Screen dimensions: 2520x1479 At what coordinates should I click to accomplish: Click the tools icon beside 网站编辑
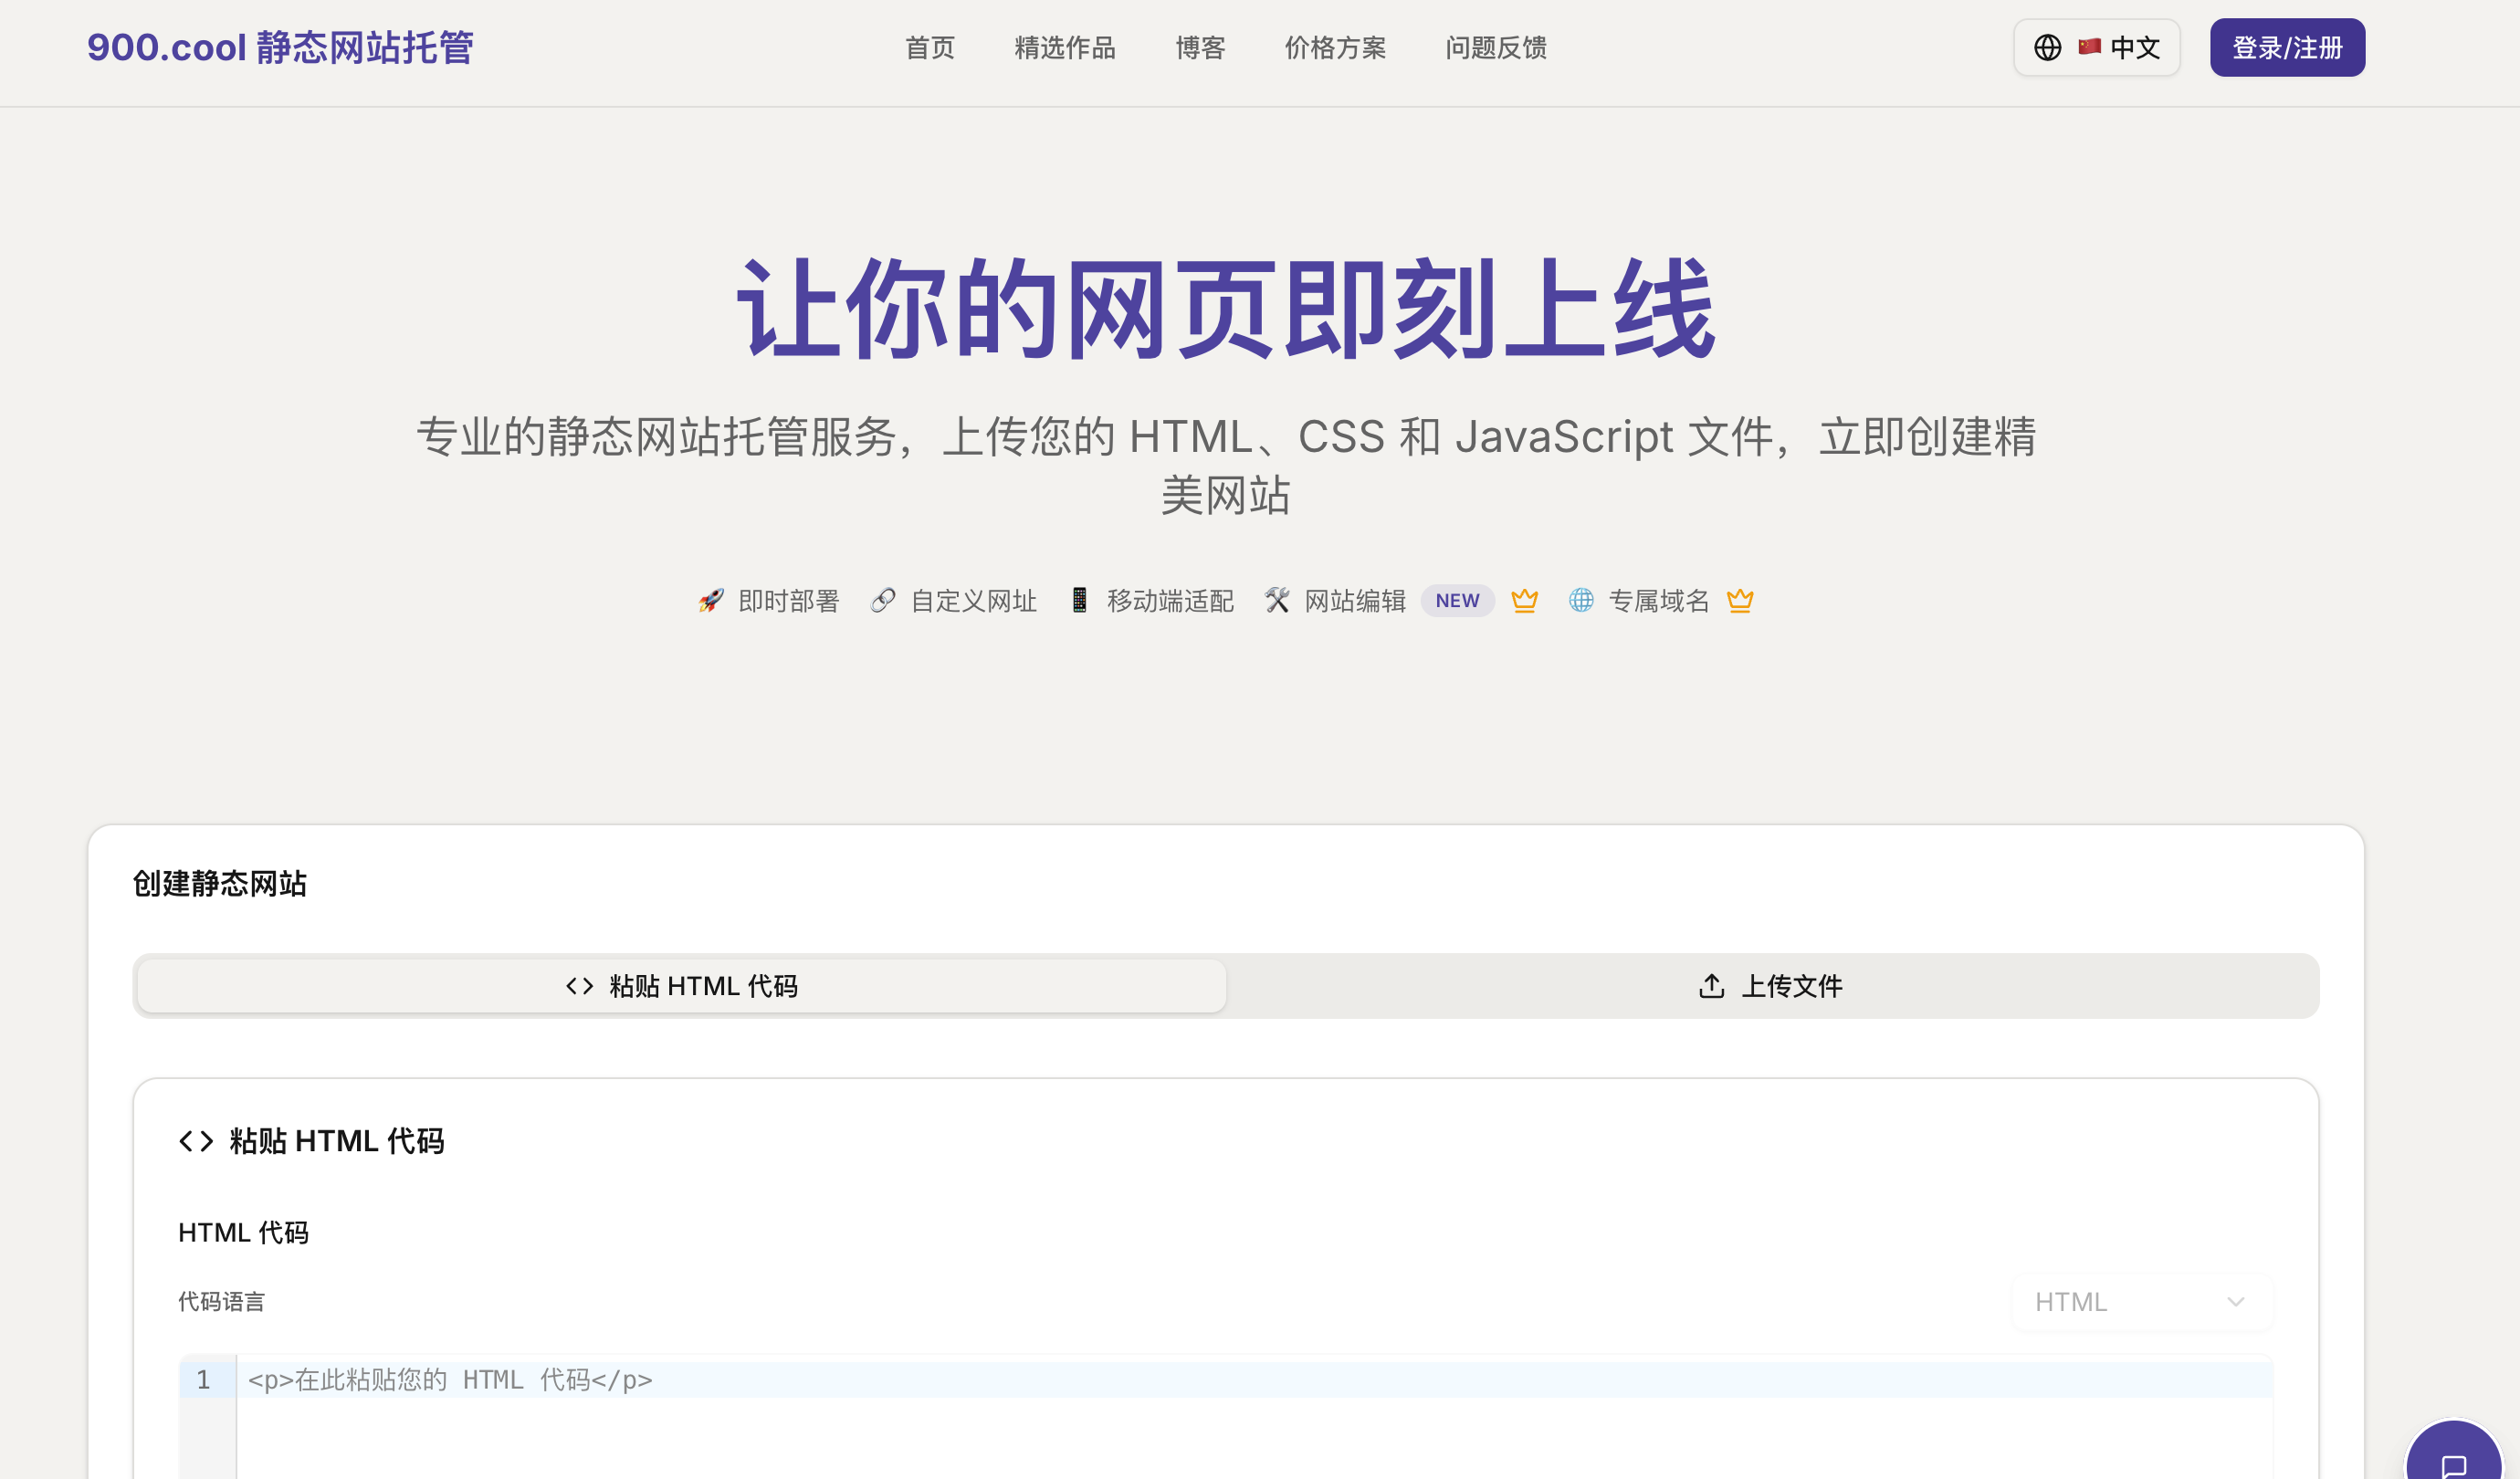coord(1277,600)
